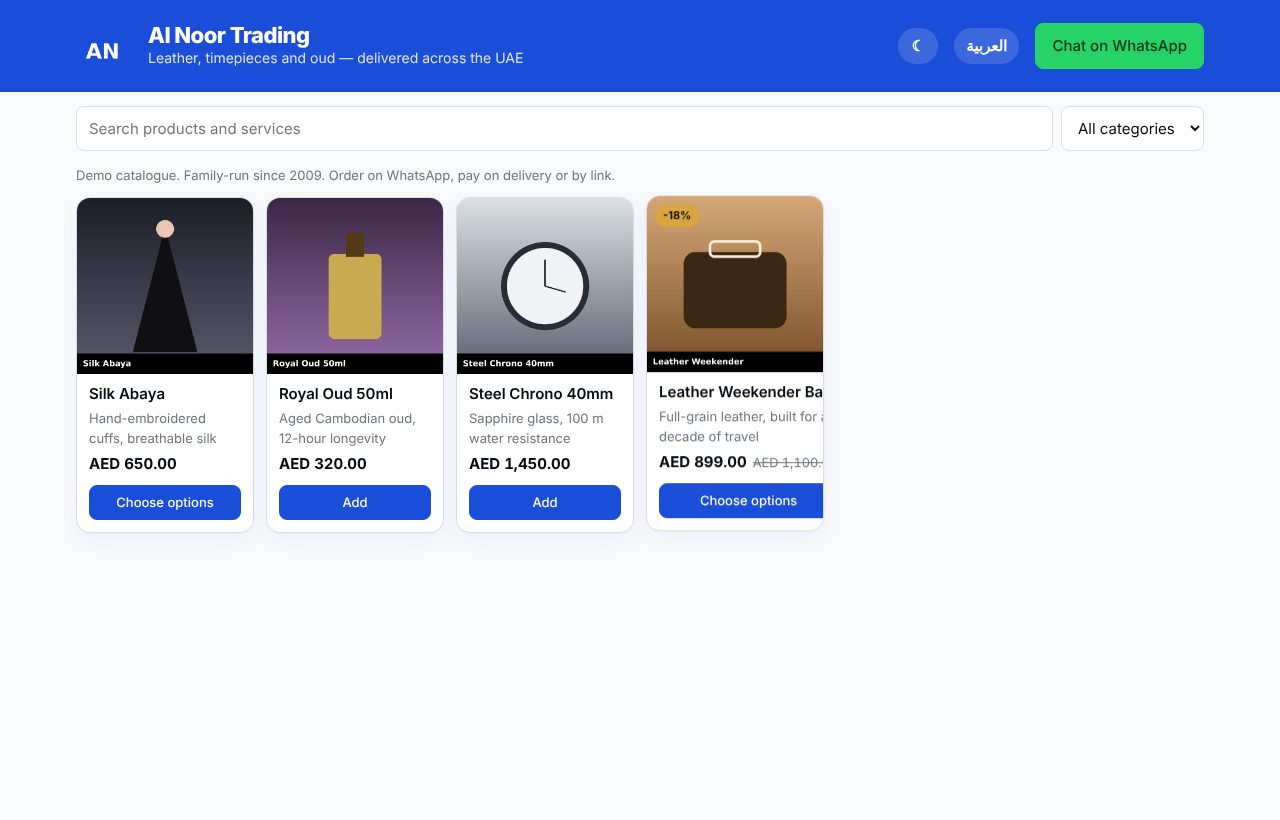The image size is (1280, 820).
Task: Open the Leather Weekender bag image
Action: (x=735, y=284)
